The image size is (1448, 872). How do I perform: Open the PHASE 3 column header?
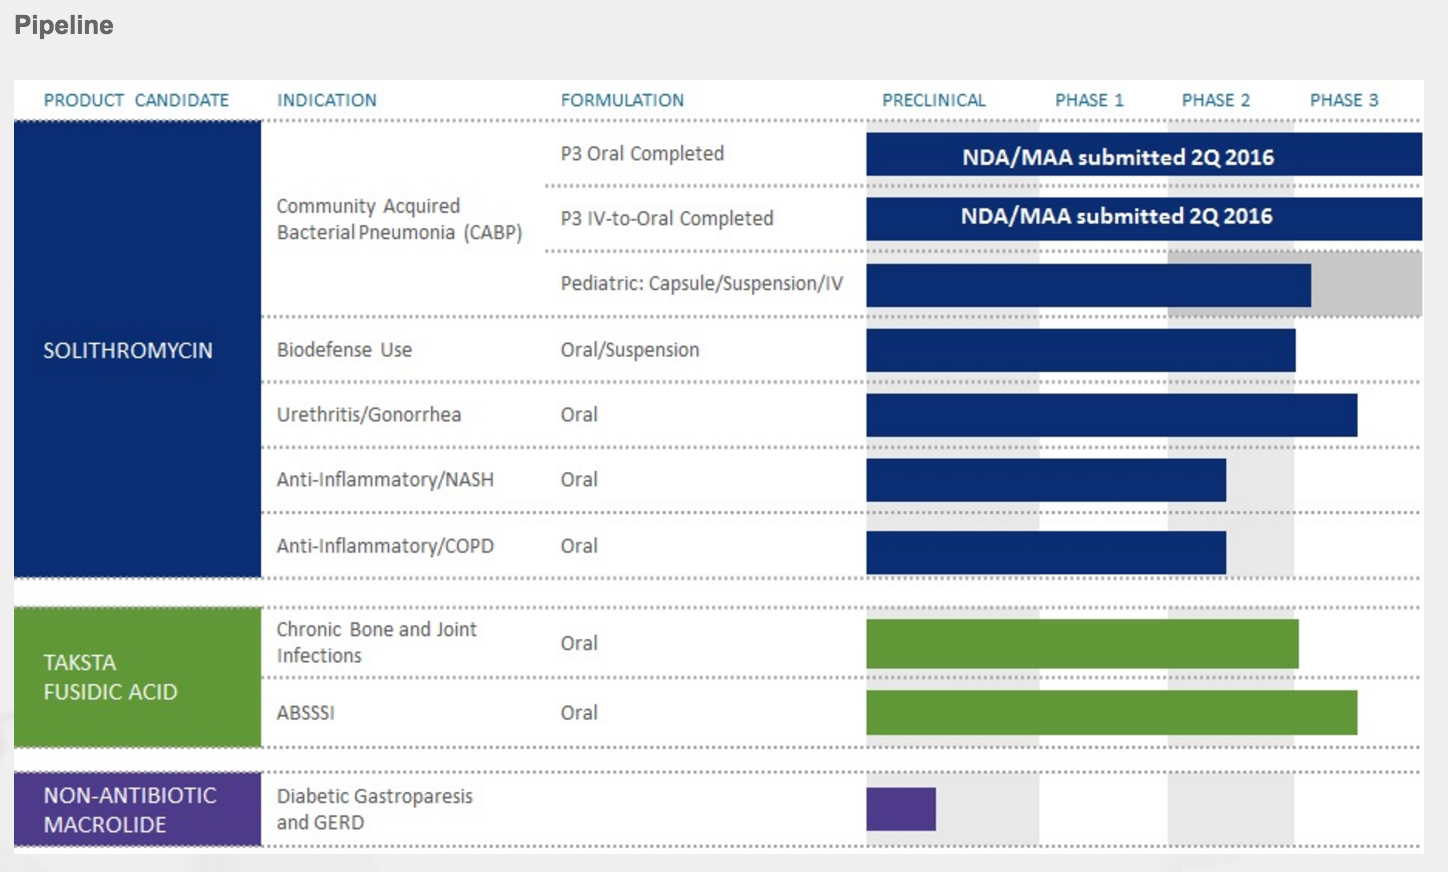click(1344, 100)
